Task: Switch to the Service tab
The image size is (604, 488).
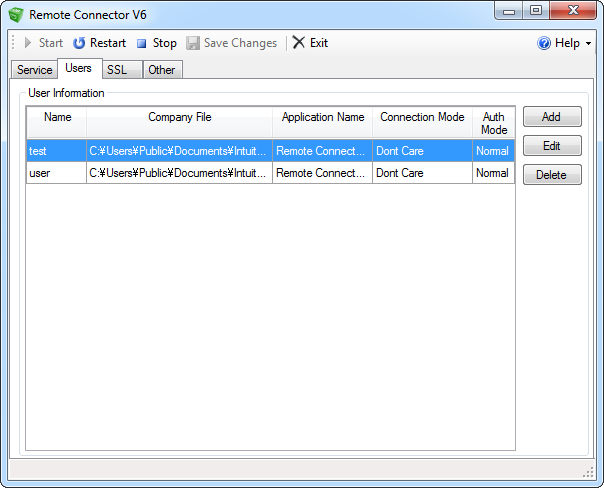Action: pos(34,70)
